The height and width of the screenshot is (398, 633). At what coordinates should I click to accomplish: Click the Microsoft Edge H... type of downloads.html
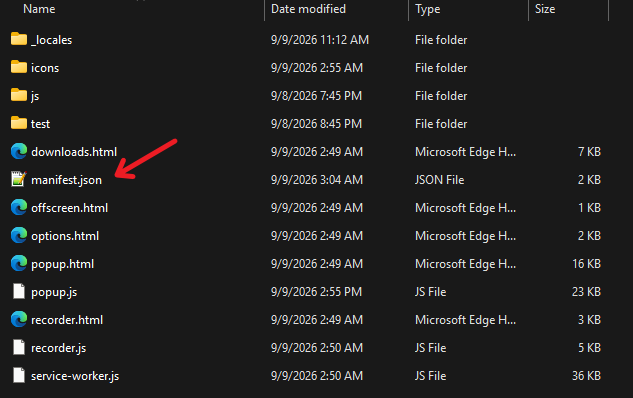point(465,152)
